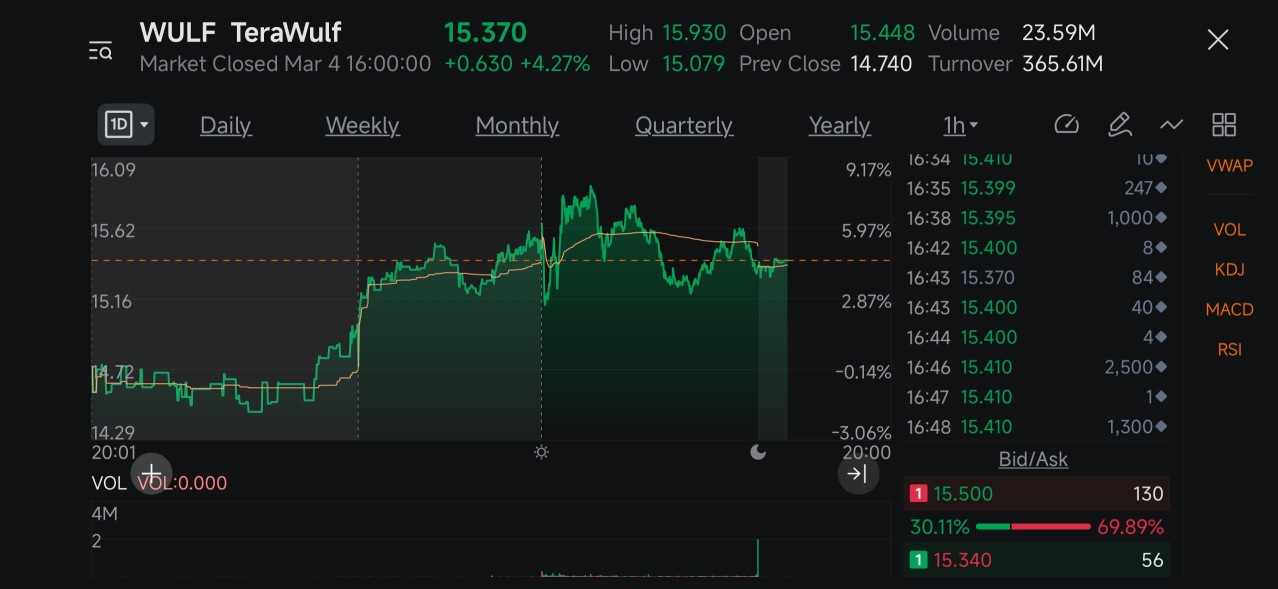Screen dimensions: 1278x589
Task: Click the current price 15.370
Action: click(x=485, y=33)
